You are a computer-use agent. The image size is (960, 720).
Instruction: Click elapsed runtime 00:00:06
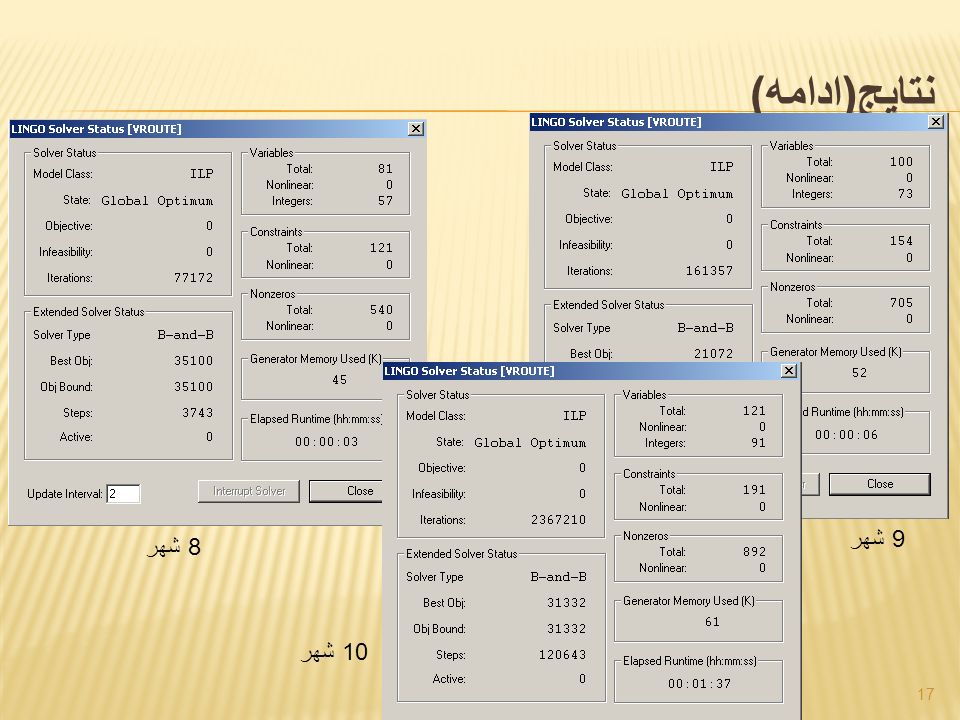846,434
